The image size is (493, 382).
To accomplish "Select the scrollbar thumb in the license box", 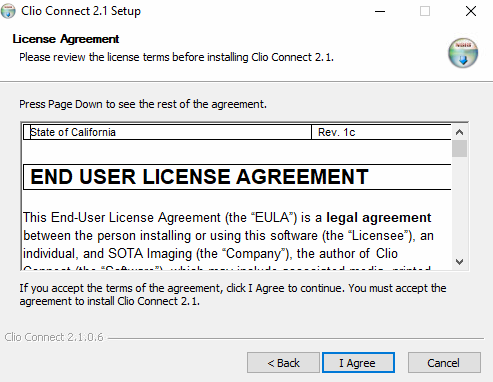I will tap(459, 148).
